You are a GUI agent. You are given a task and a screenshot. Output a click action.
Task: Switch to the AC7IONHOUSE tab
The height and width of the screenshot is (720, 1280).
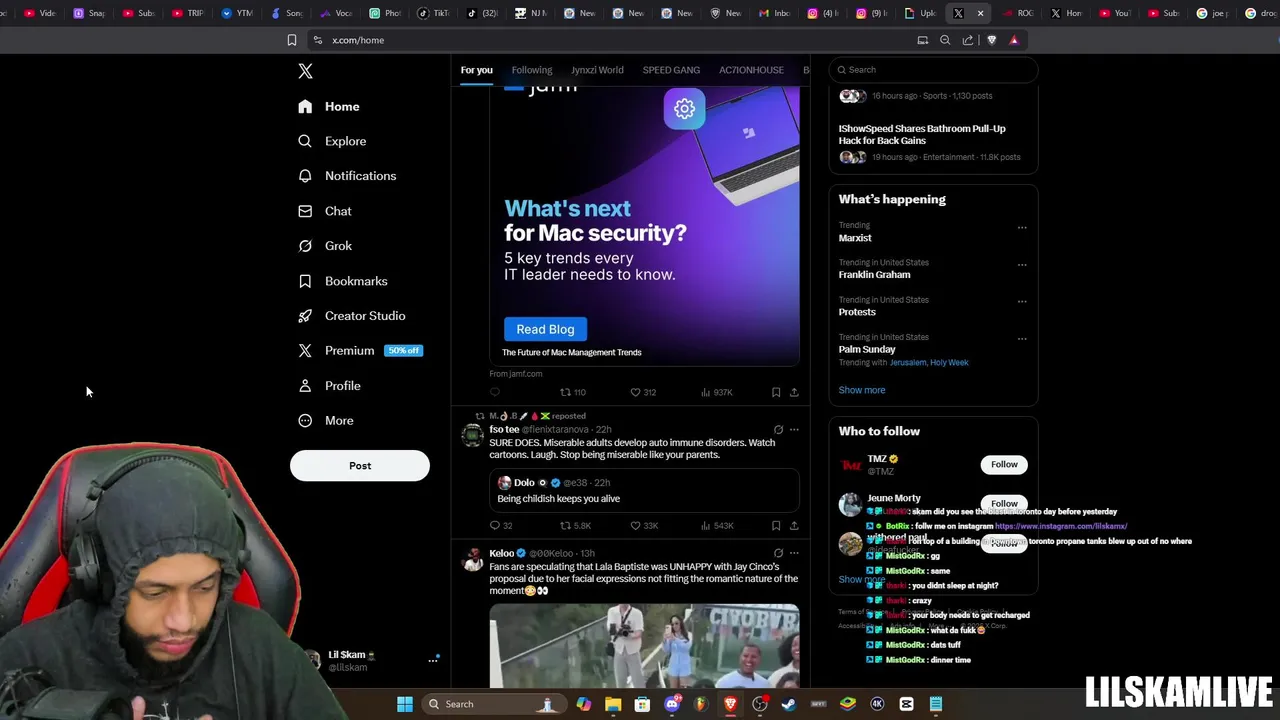pyautogui.click(x=751, y=70)
